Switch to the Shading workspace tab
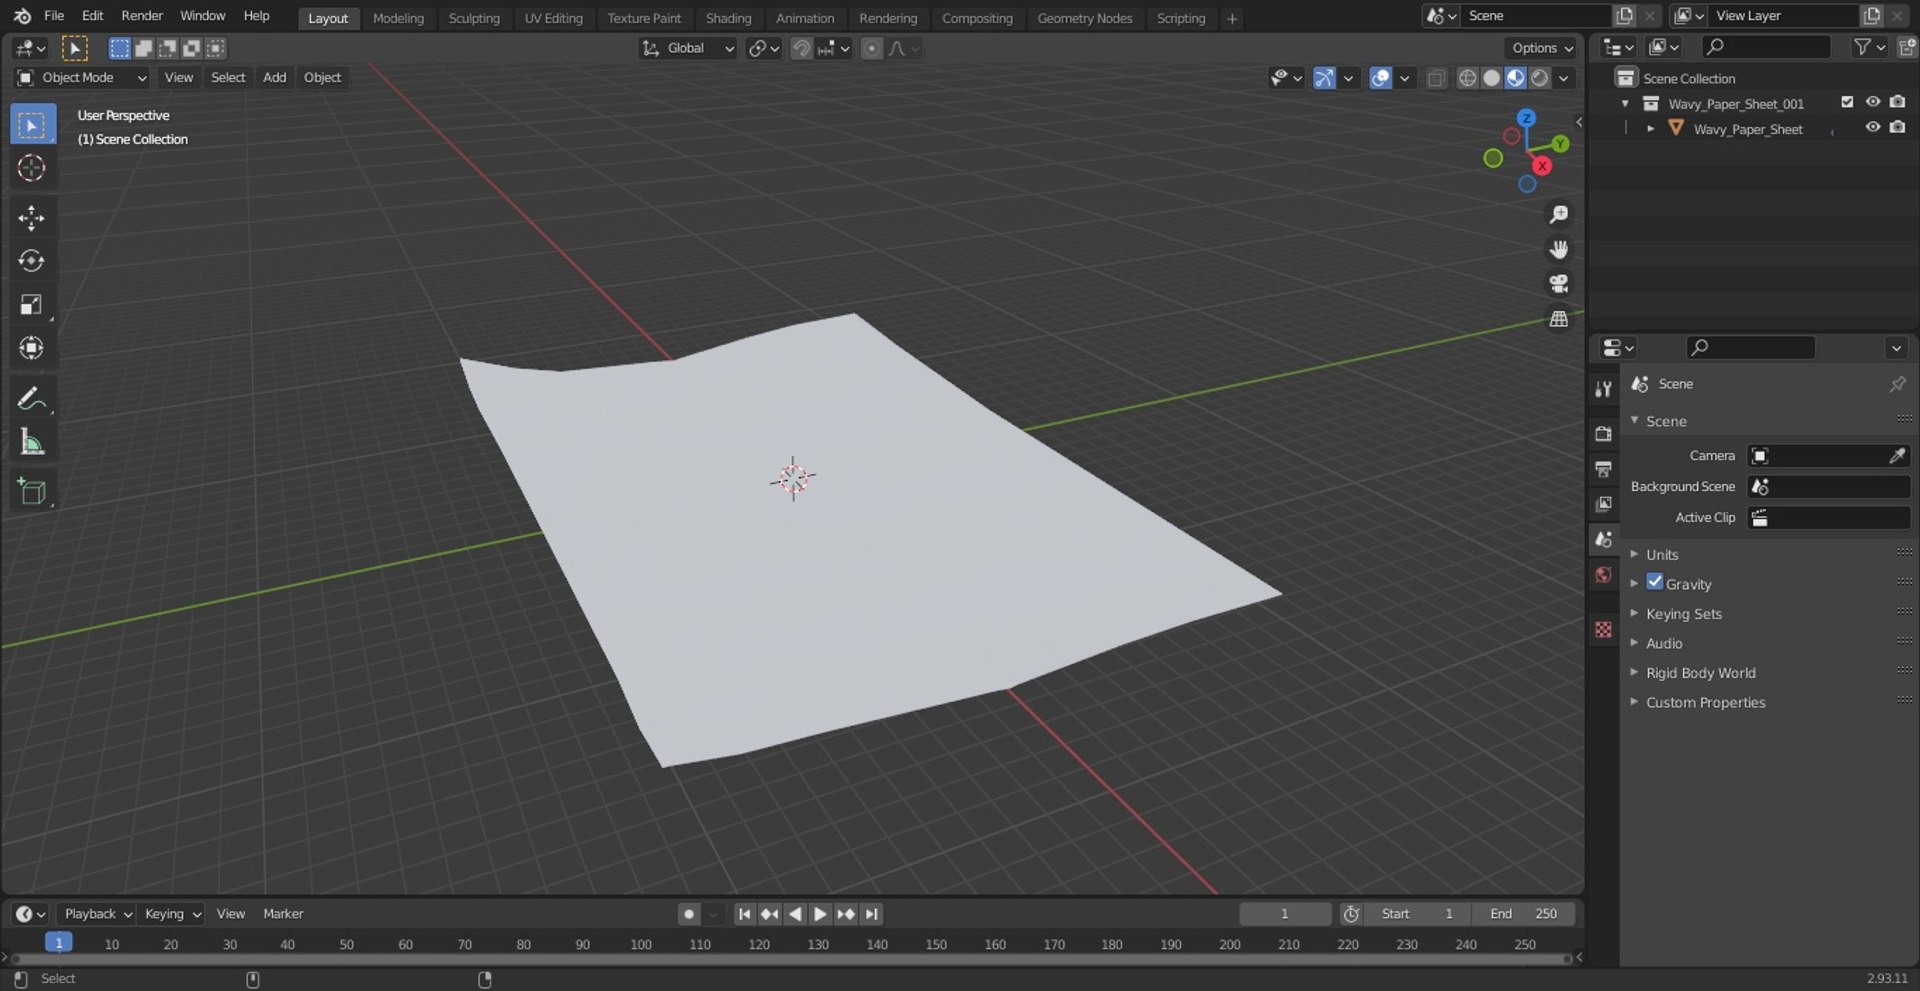This screenshot has width=1920, height=991. [x=728, y=18]
